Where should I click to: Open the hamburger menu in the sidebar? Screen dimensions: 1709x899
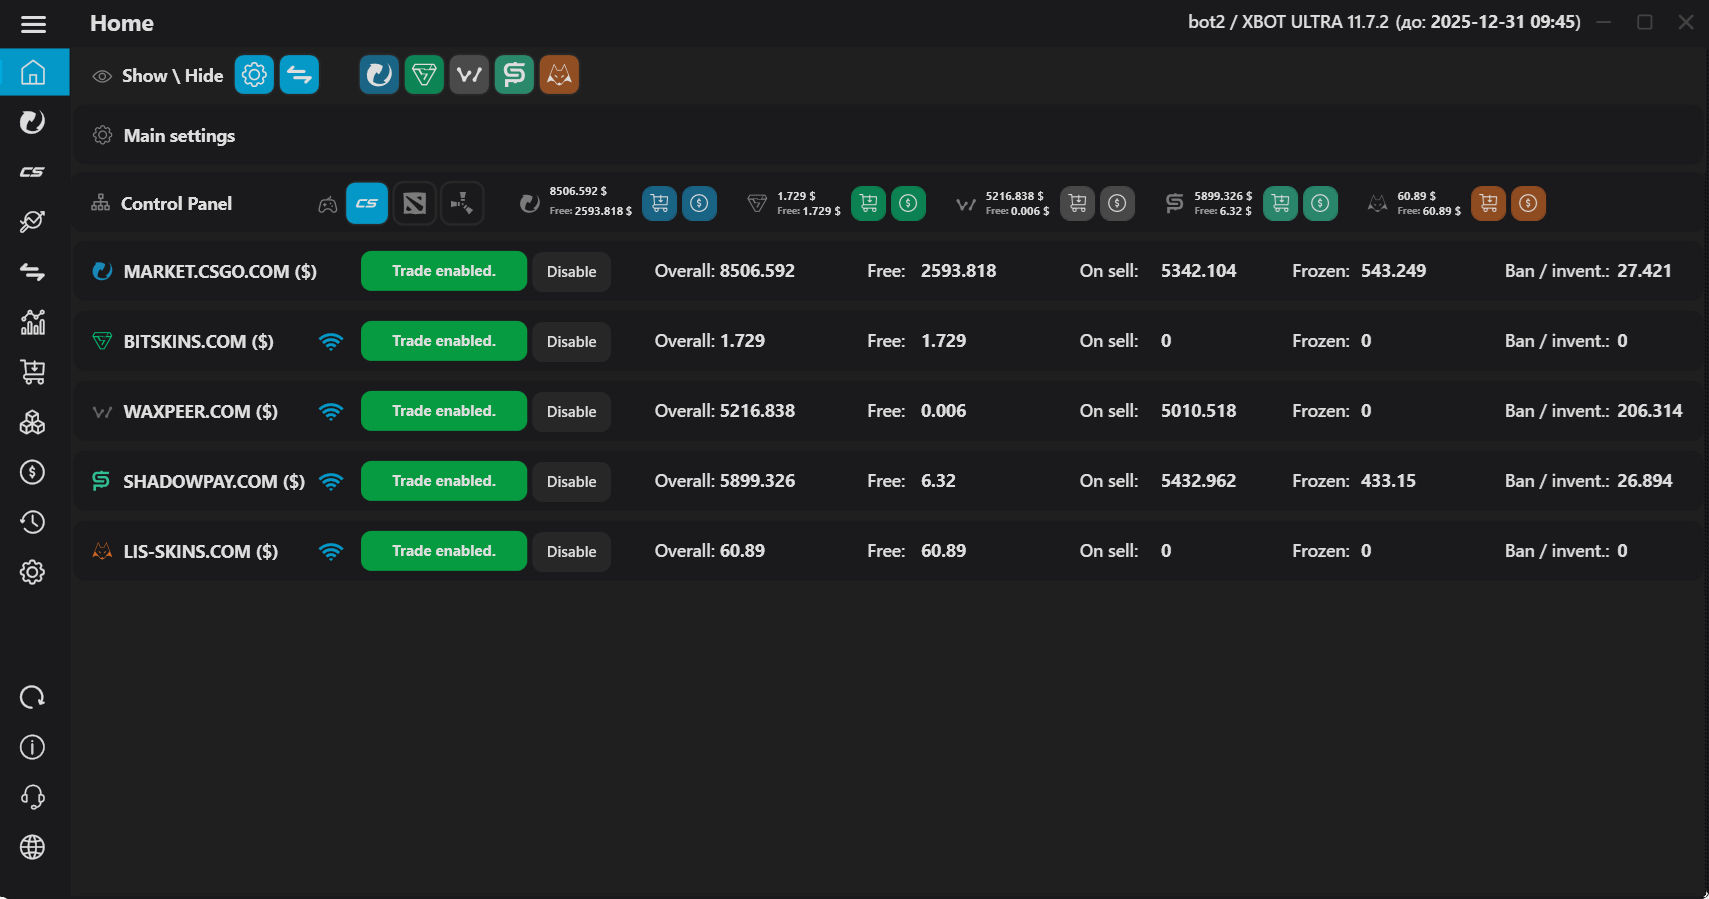33,24
